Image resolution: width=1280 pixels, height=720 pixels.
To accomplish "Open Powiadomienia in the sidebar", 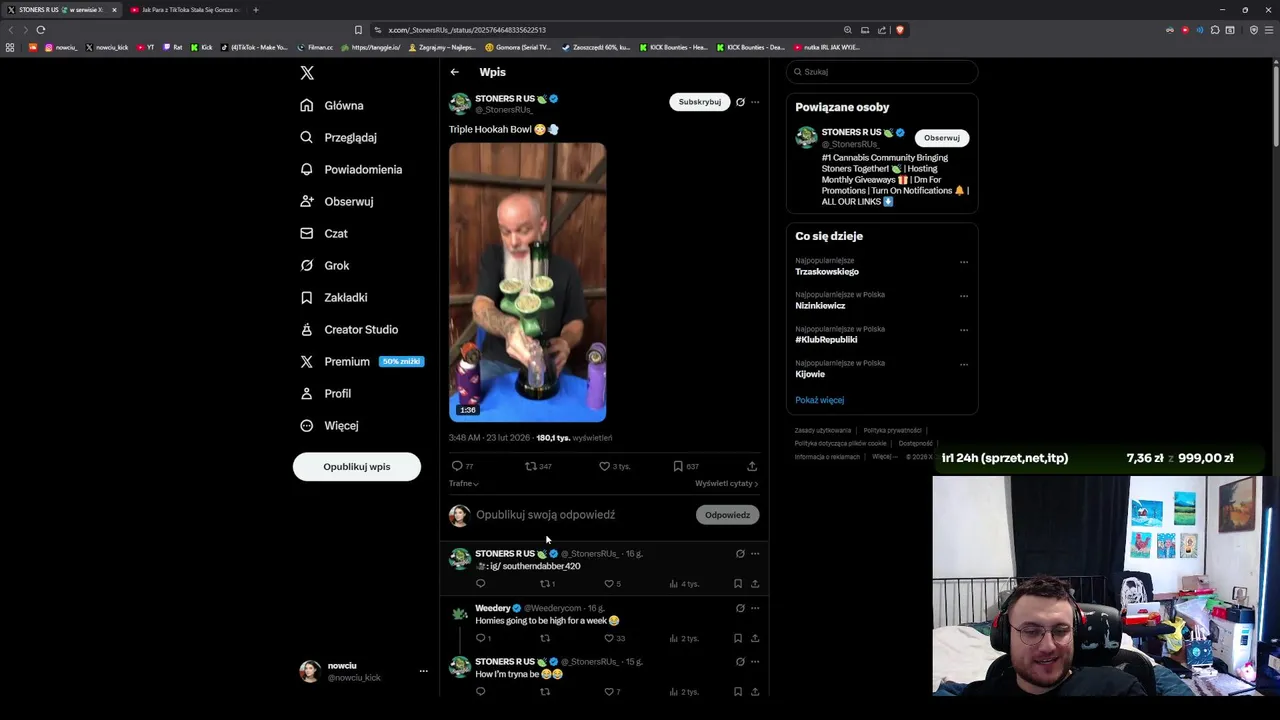I will [351, 169].
